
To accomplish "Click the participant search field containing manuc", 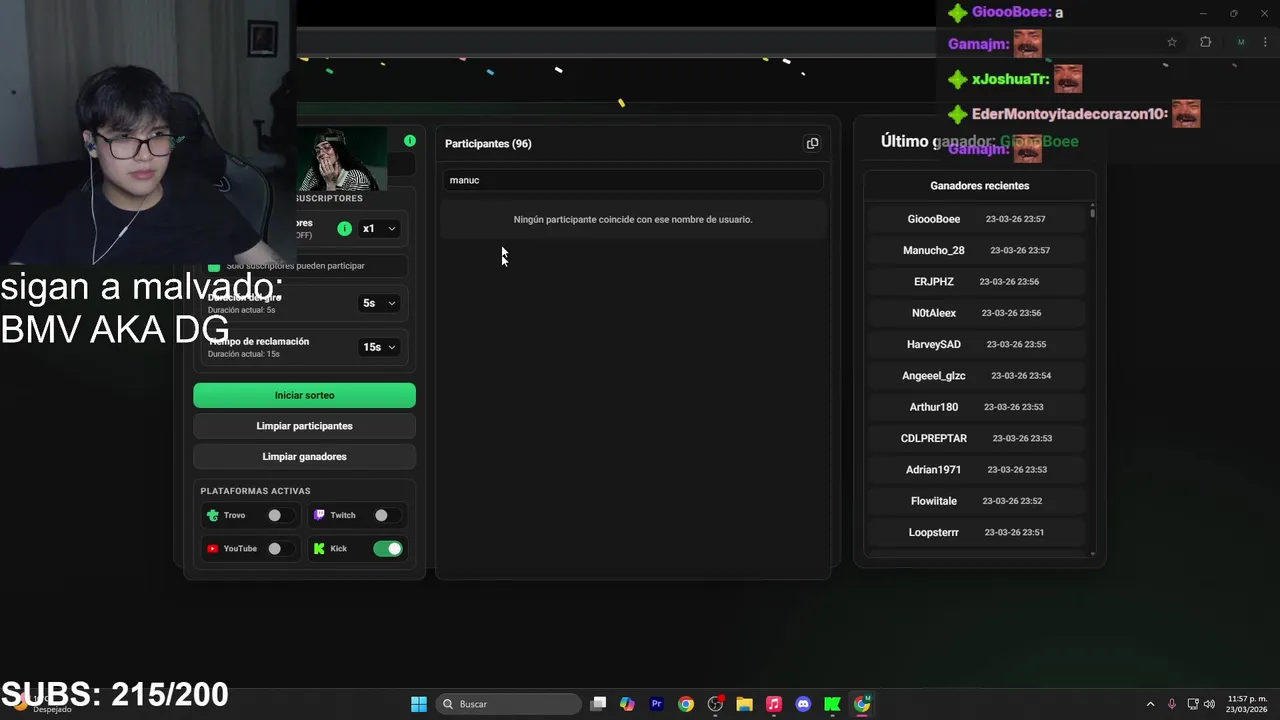I will coord(633,180).
